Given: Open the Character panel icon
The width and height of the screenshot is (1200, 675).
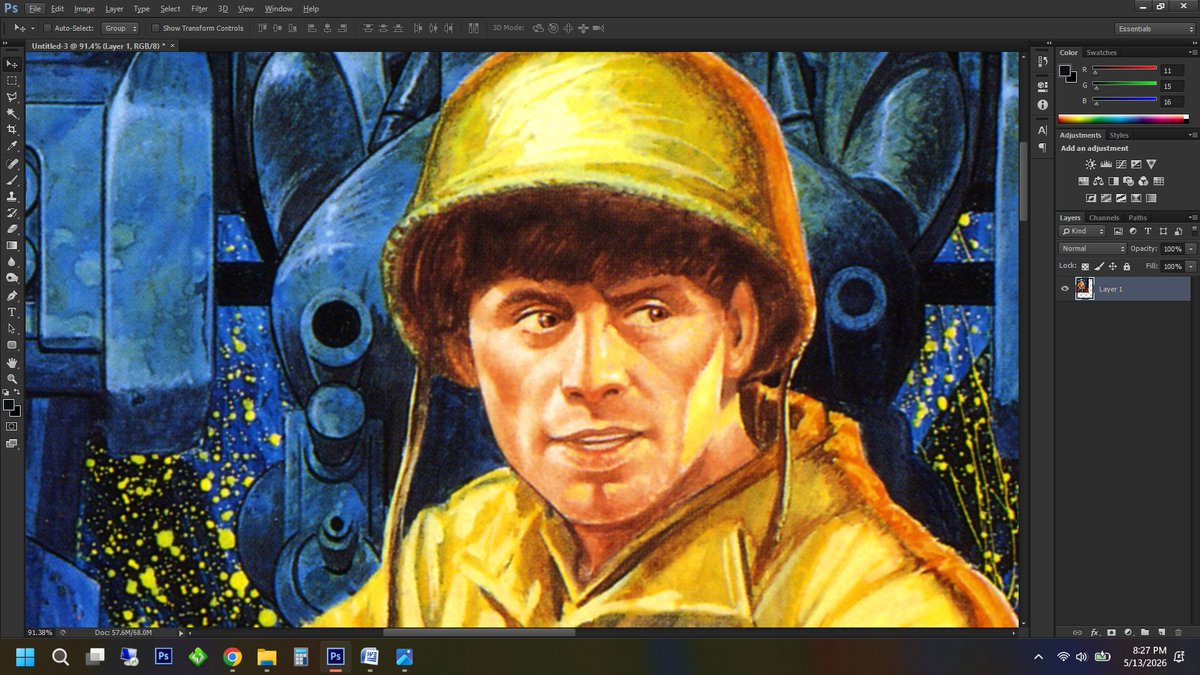Looking at the screenshot, I should pos(1042,130).
